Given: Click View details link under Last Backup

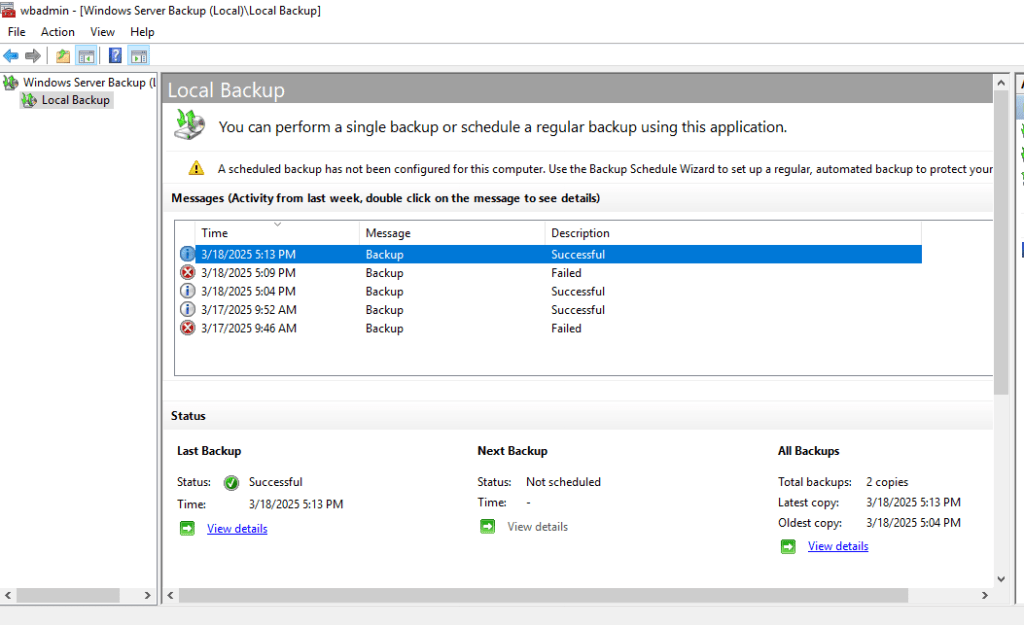Looking at the screenshot, I should pyautogui.click(x=237, y=529).
